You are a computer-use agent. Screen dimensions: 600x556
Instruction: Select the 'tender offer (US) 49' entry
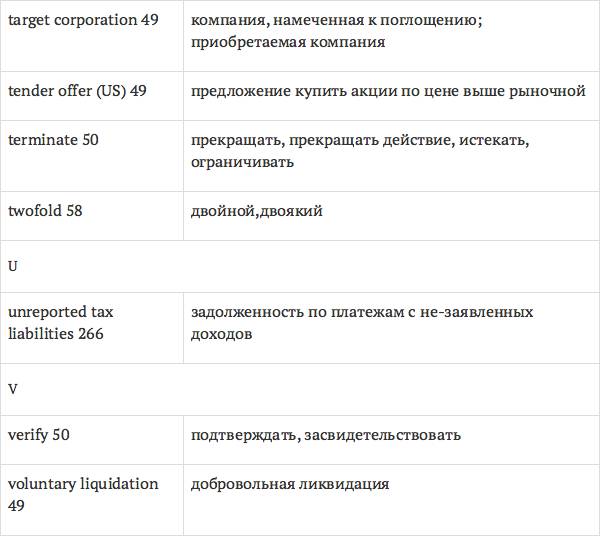point(77,91)
